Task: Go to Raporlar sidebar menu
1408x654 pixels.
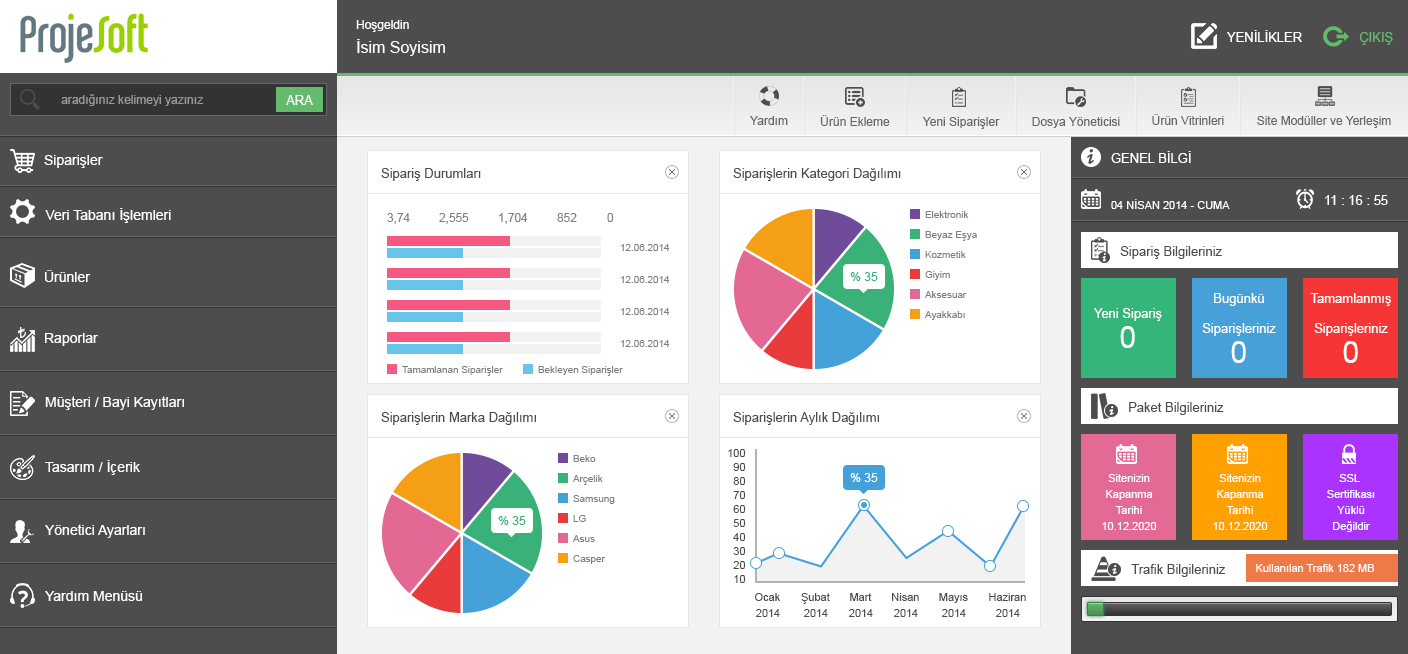Action: [70, 338]
